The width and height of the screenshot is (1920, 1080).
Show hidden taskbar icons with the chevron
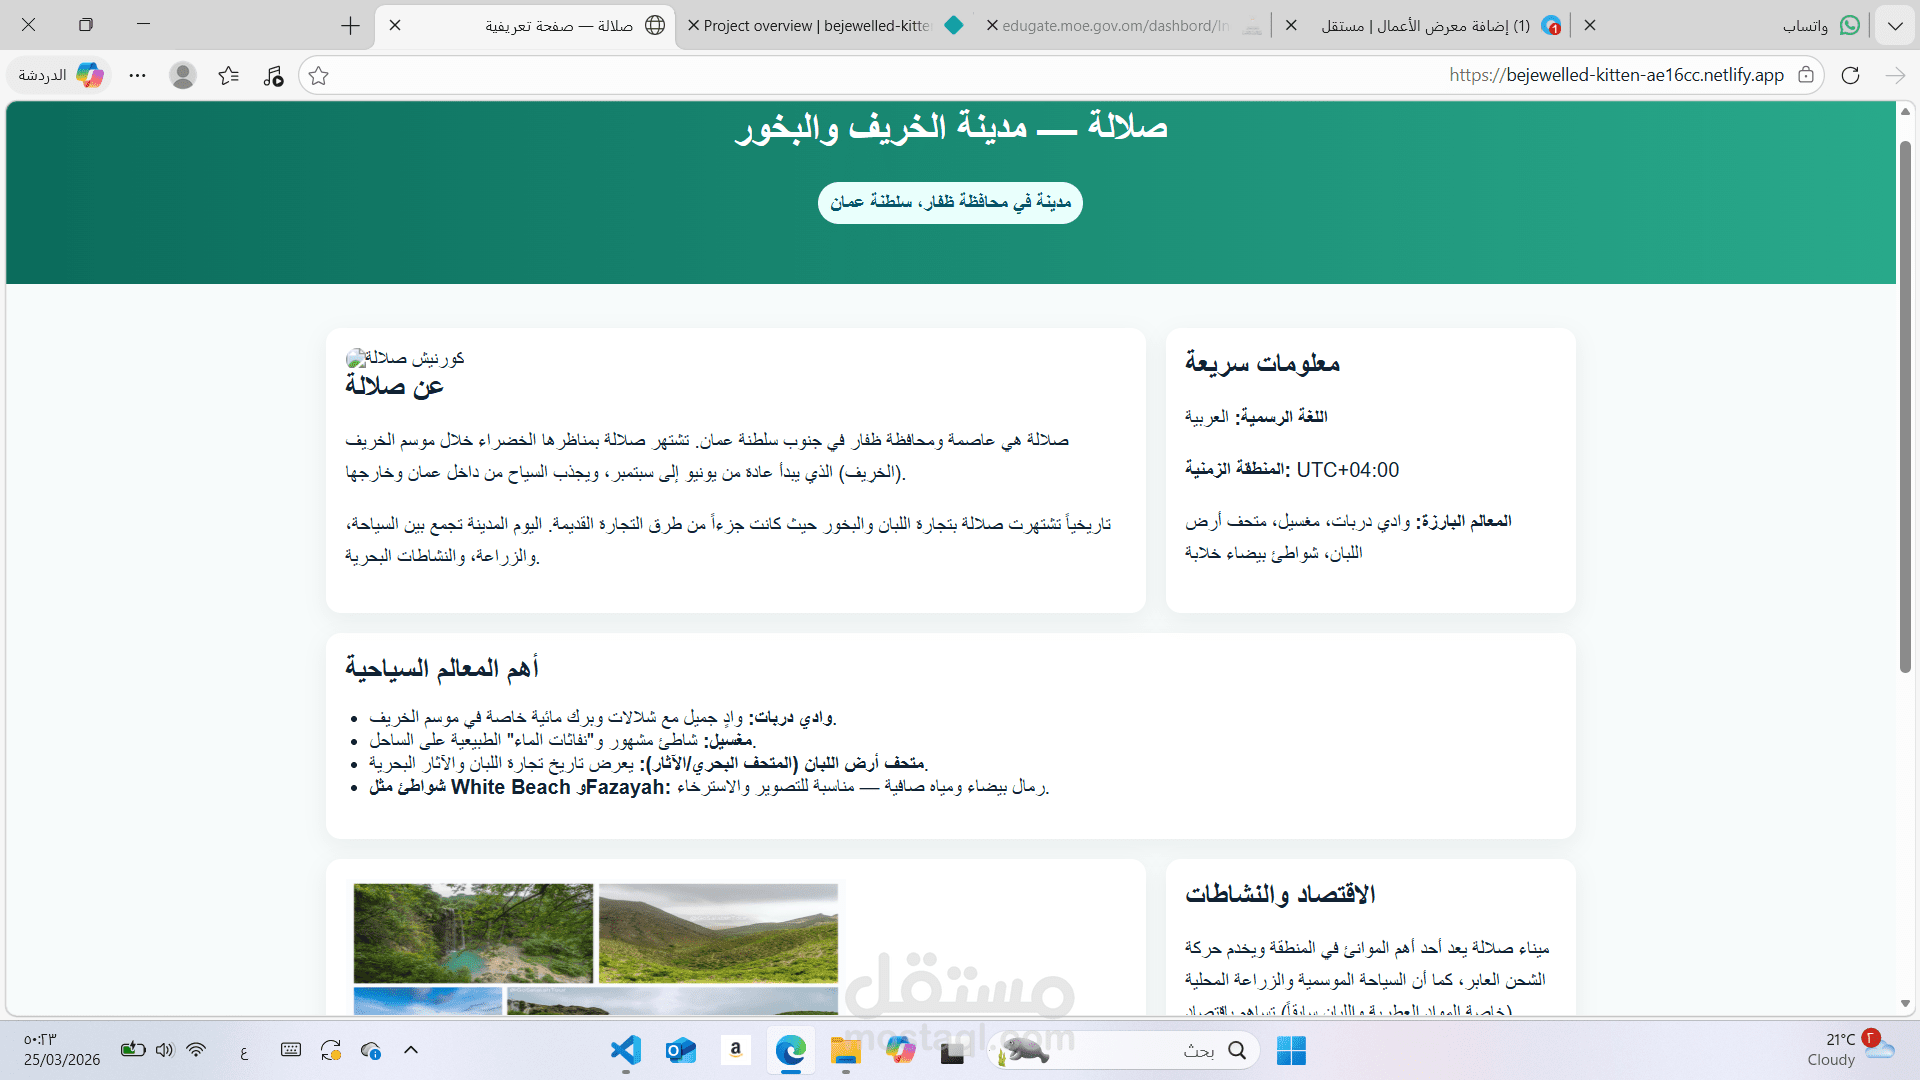410,1050
